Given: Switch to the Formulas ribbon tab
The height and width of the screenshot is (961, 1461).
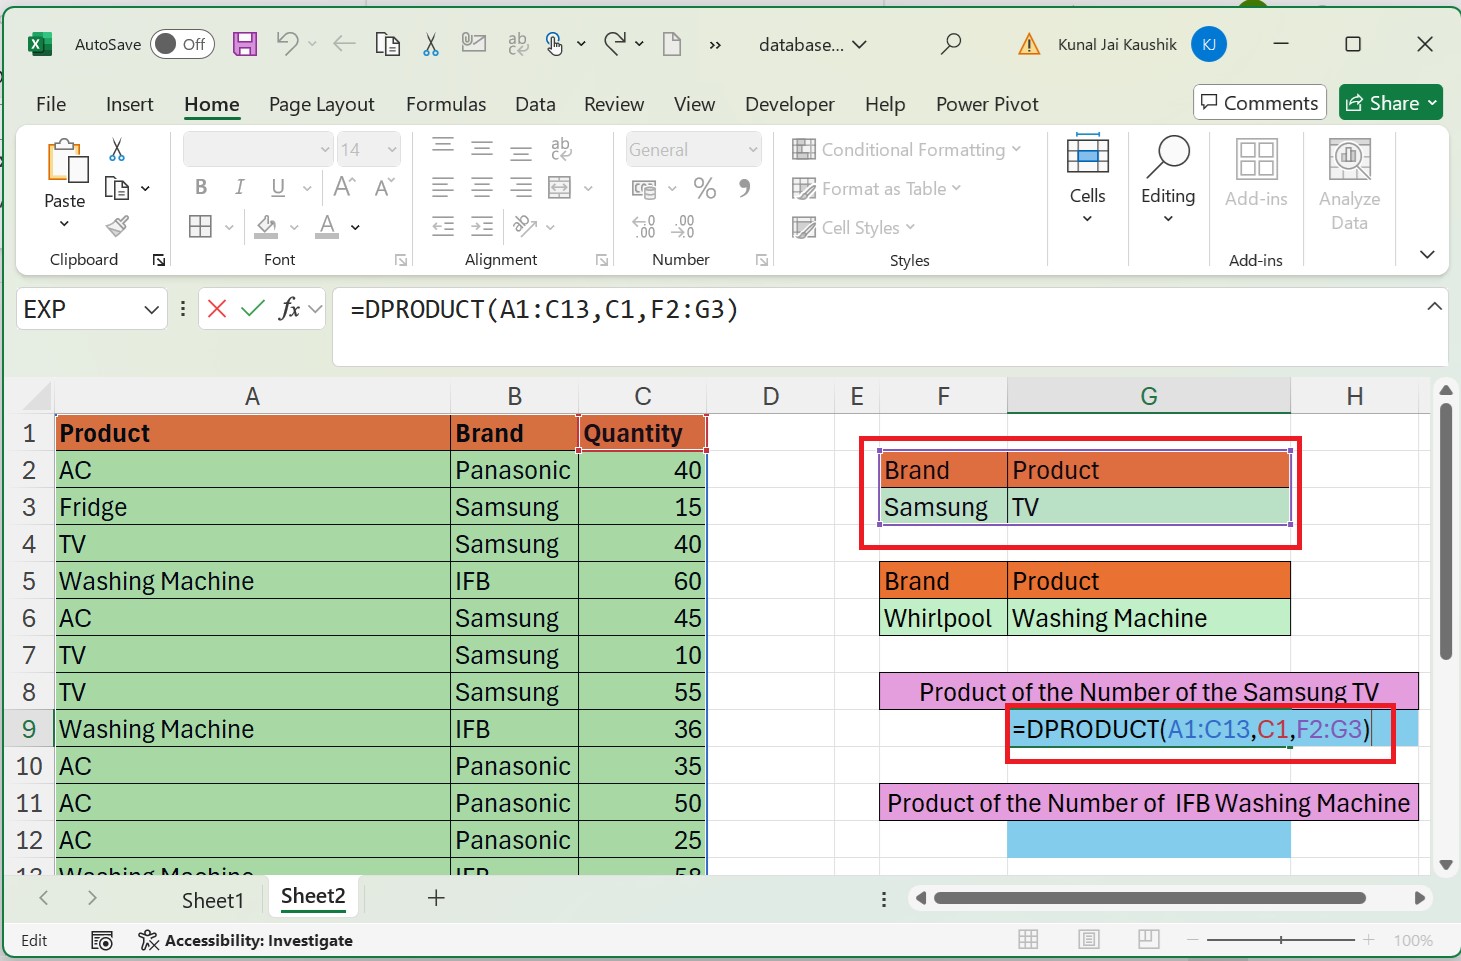Looking at the screenshot, I should point(446,104).
